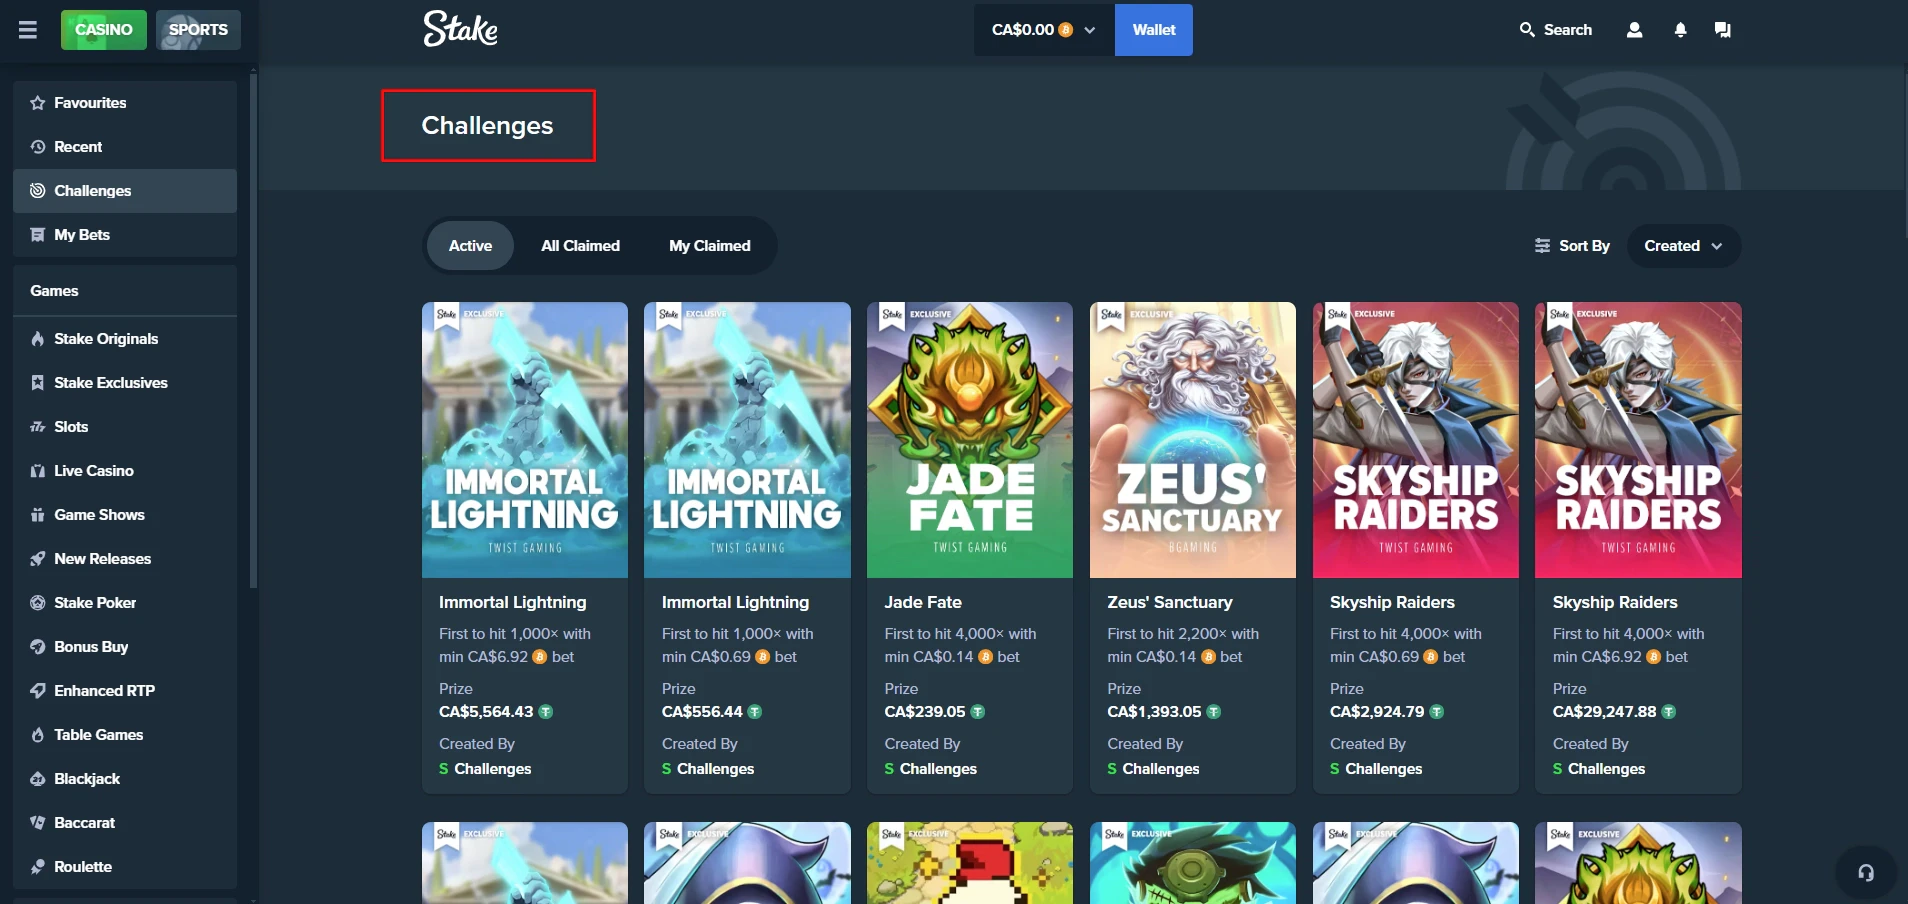Screen dimensions: 1908x904
Task: Click the Sort By filter icon
Action: click(x=1542, y=246)
